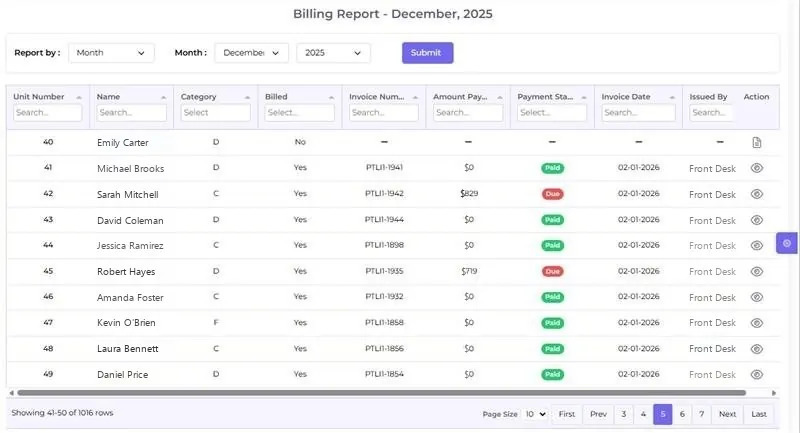View invoice for Laura Bennett
Image resolution: width=800 pixels, height=433 pixels.
[757, 349]
